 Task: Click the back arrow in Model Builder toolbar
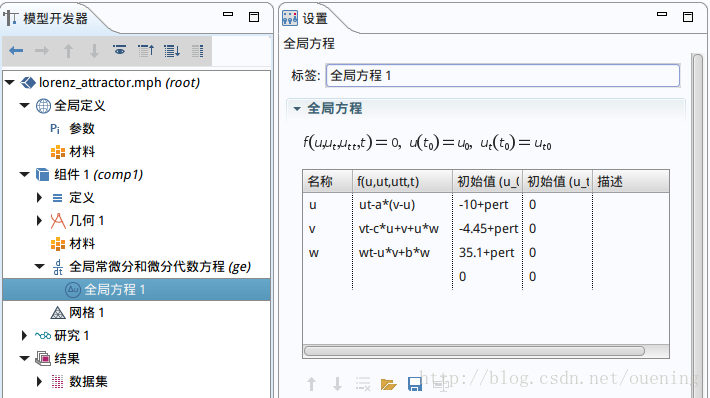click(x=16, y=51)
